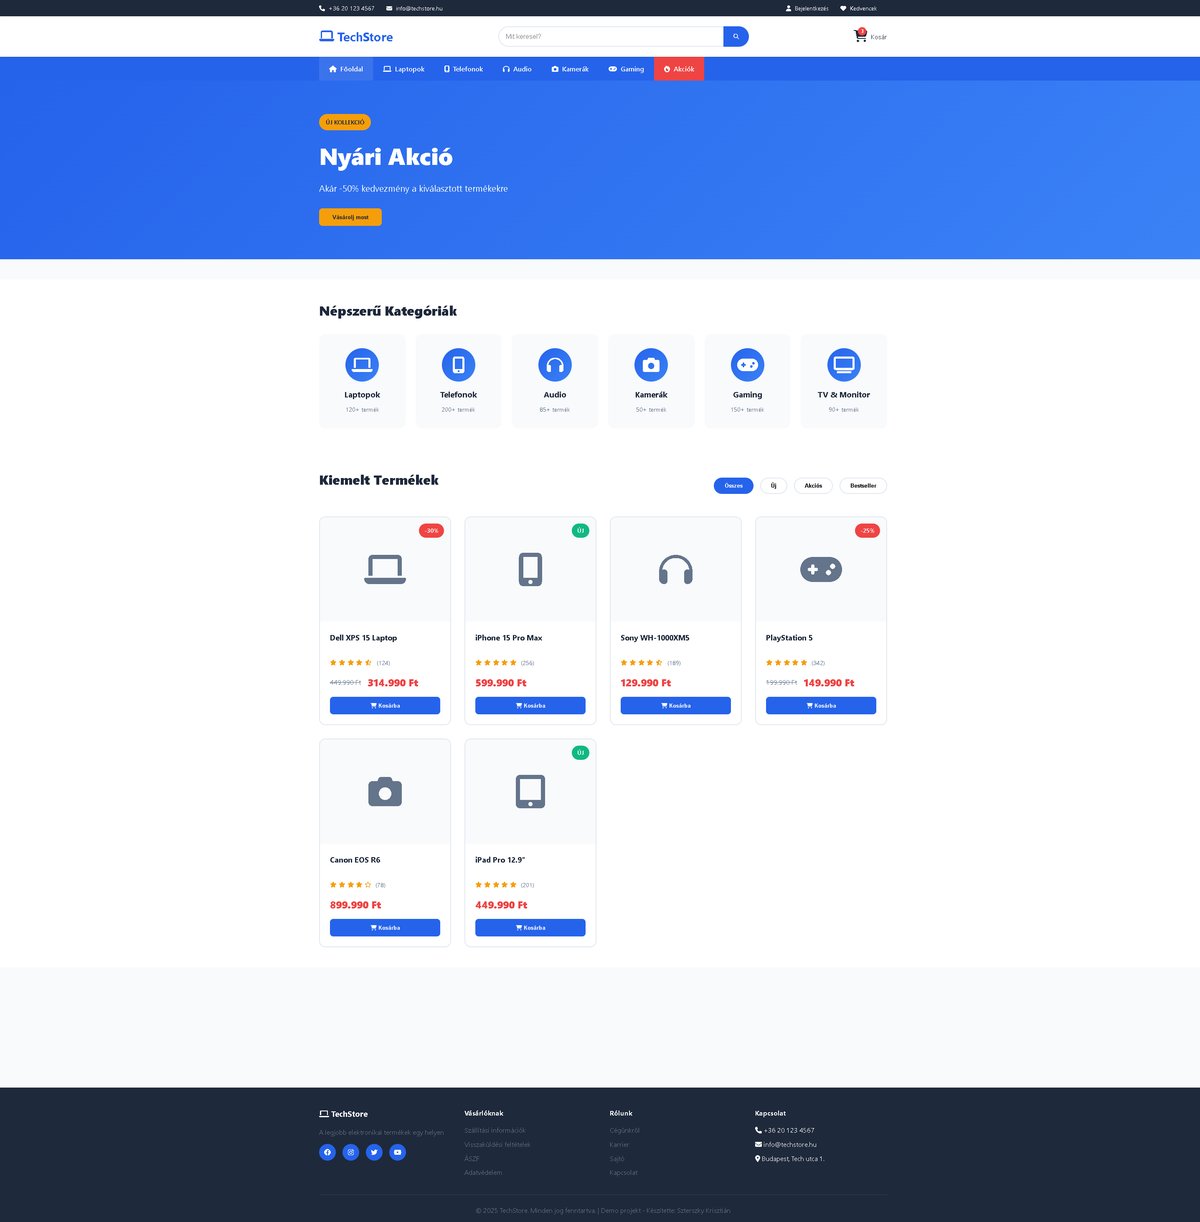
Task: Select the Összes product filter
Action: pyautogui.click(x=733, y=485)
